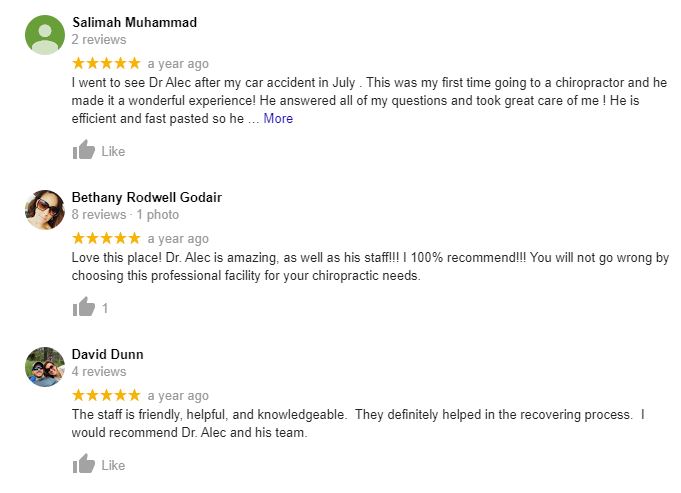Screen dimensions: 681x493
Task: Click the Like label under Salimah's review
Action: tap(113, 151)
